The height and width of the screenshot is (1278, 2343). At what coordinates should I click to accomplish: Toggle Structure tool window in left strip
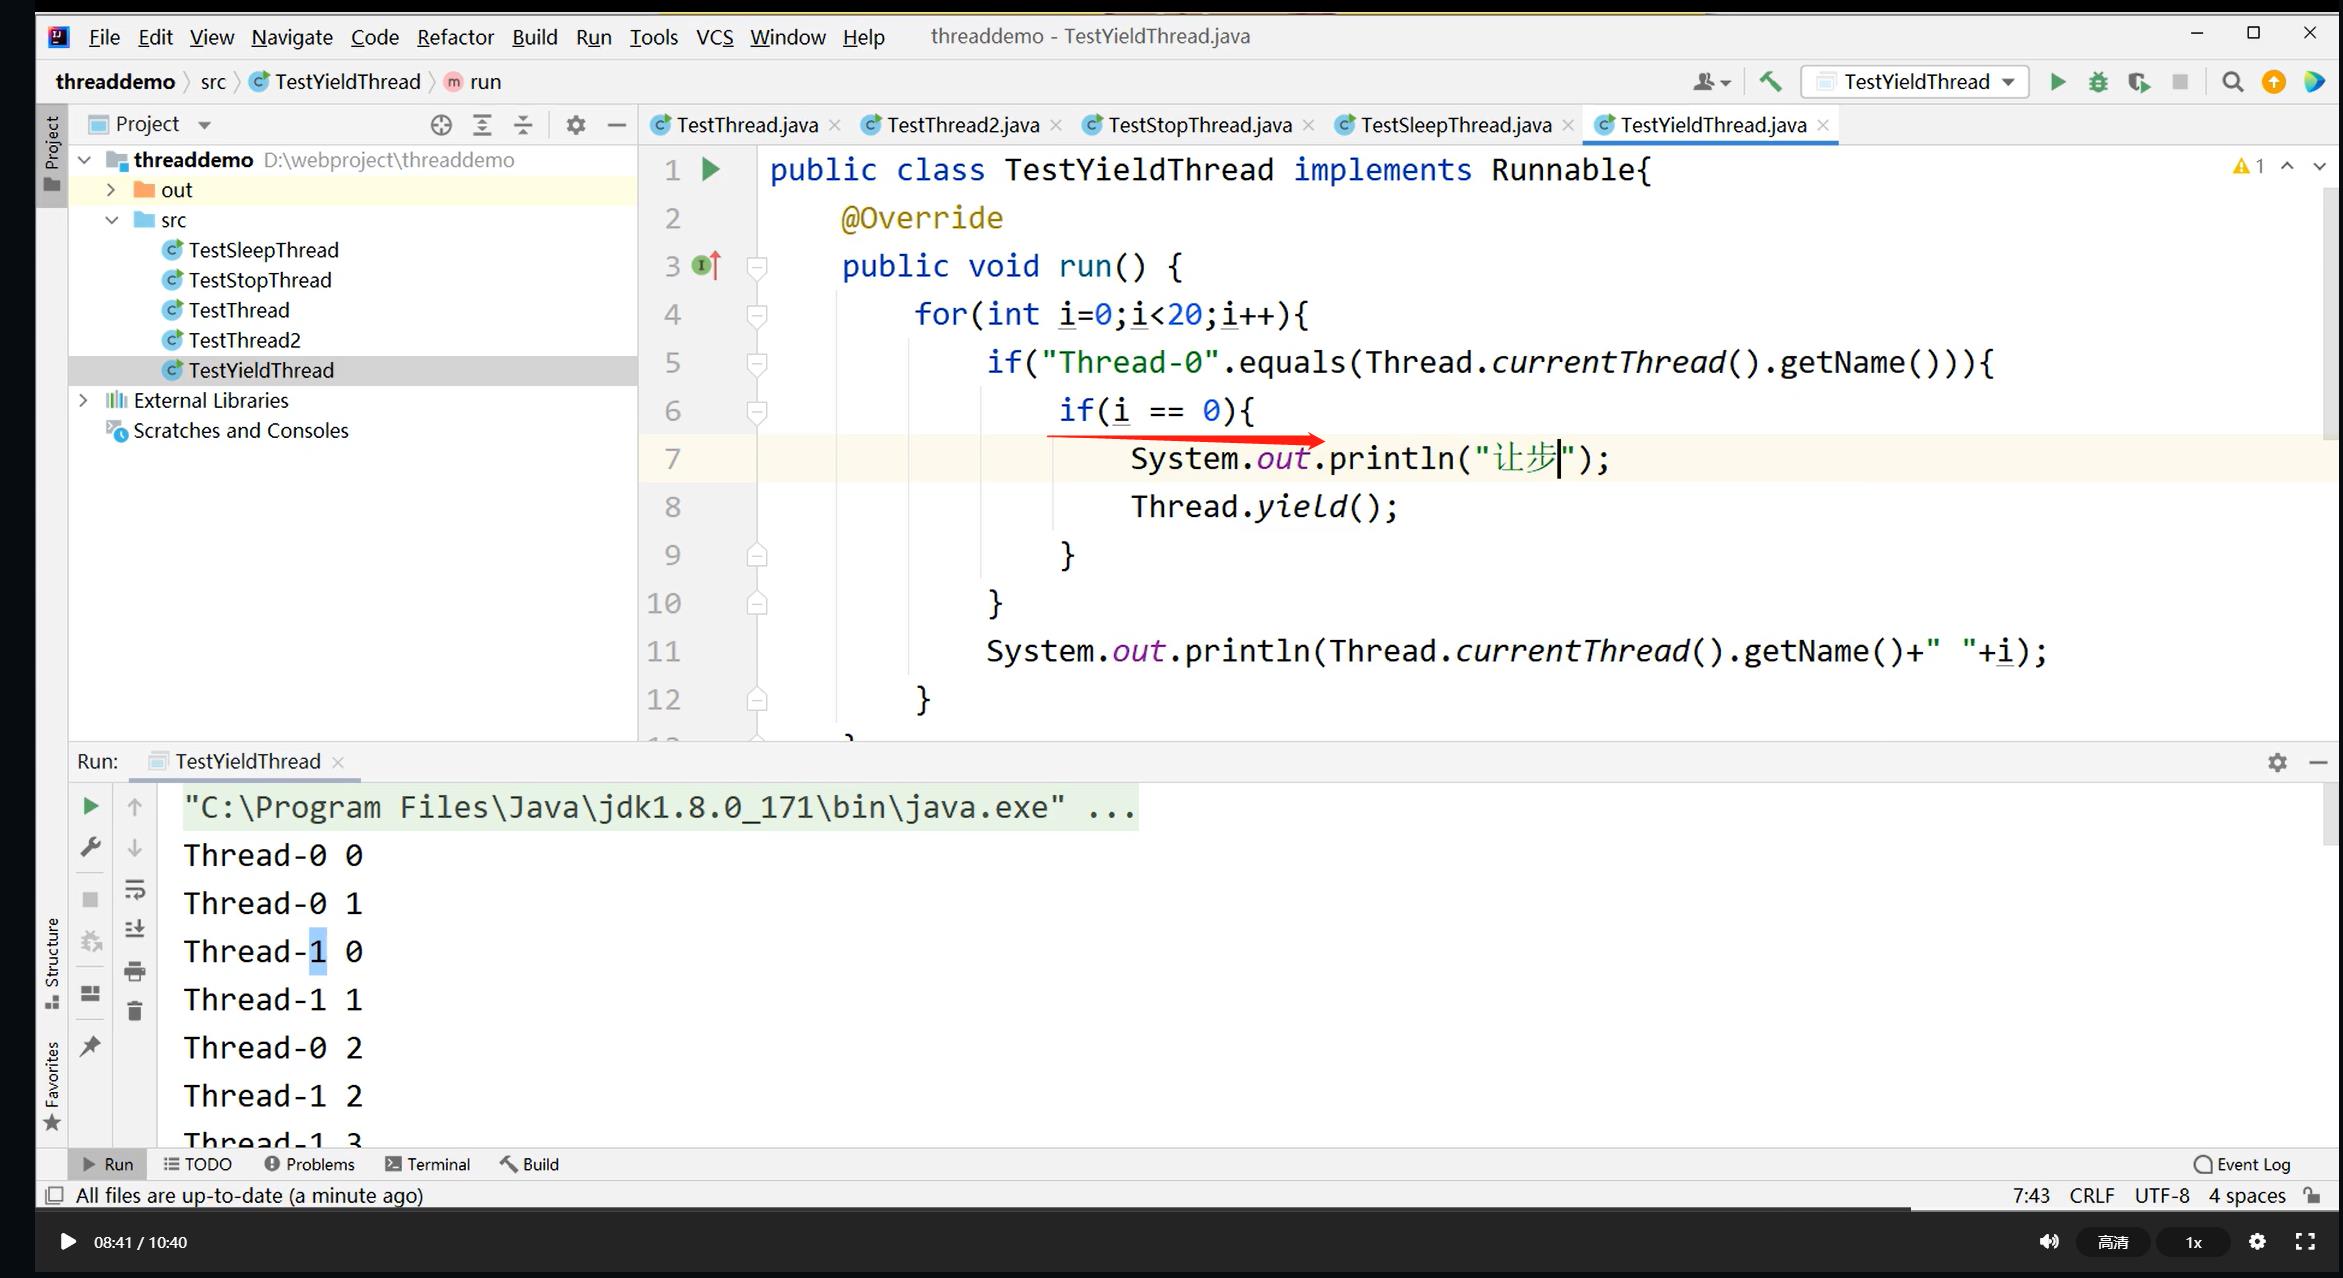(x=52, y=963)
